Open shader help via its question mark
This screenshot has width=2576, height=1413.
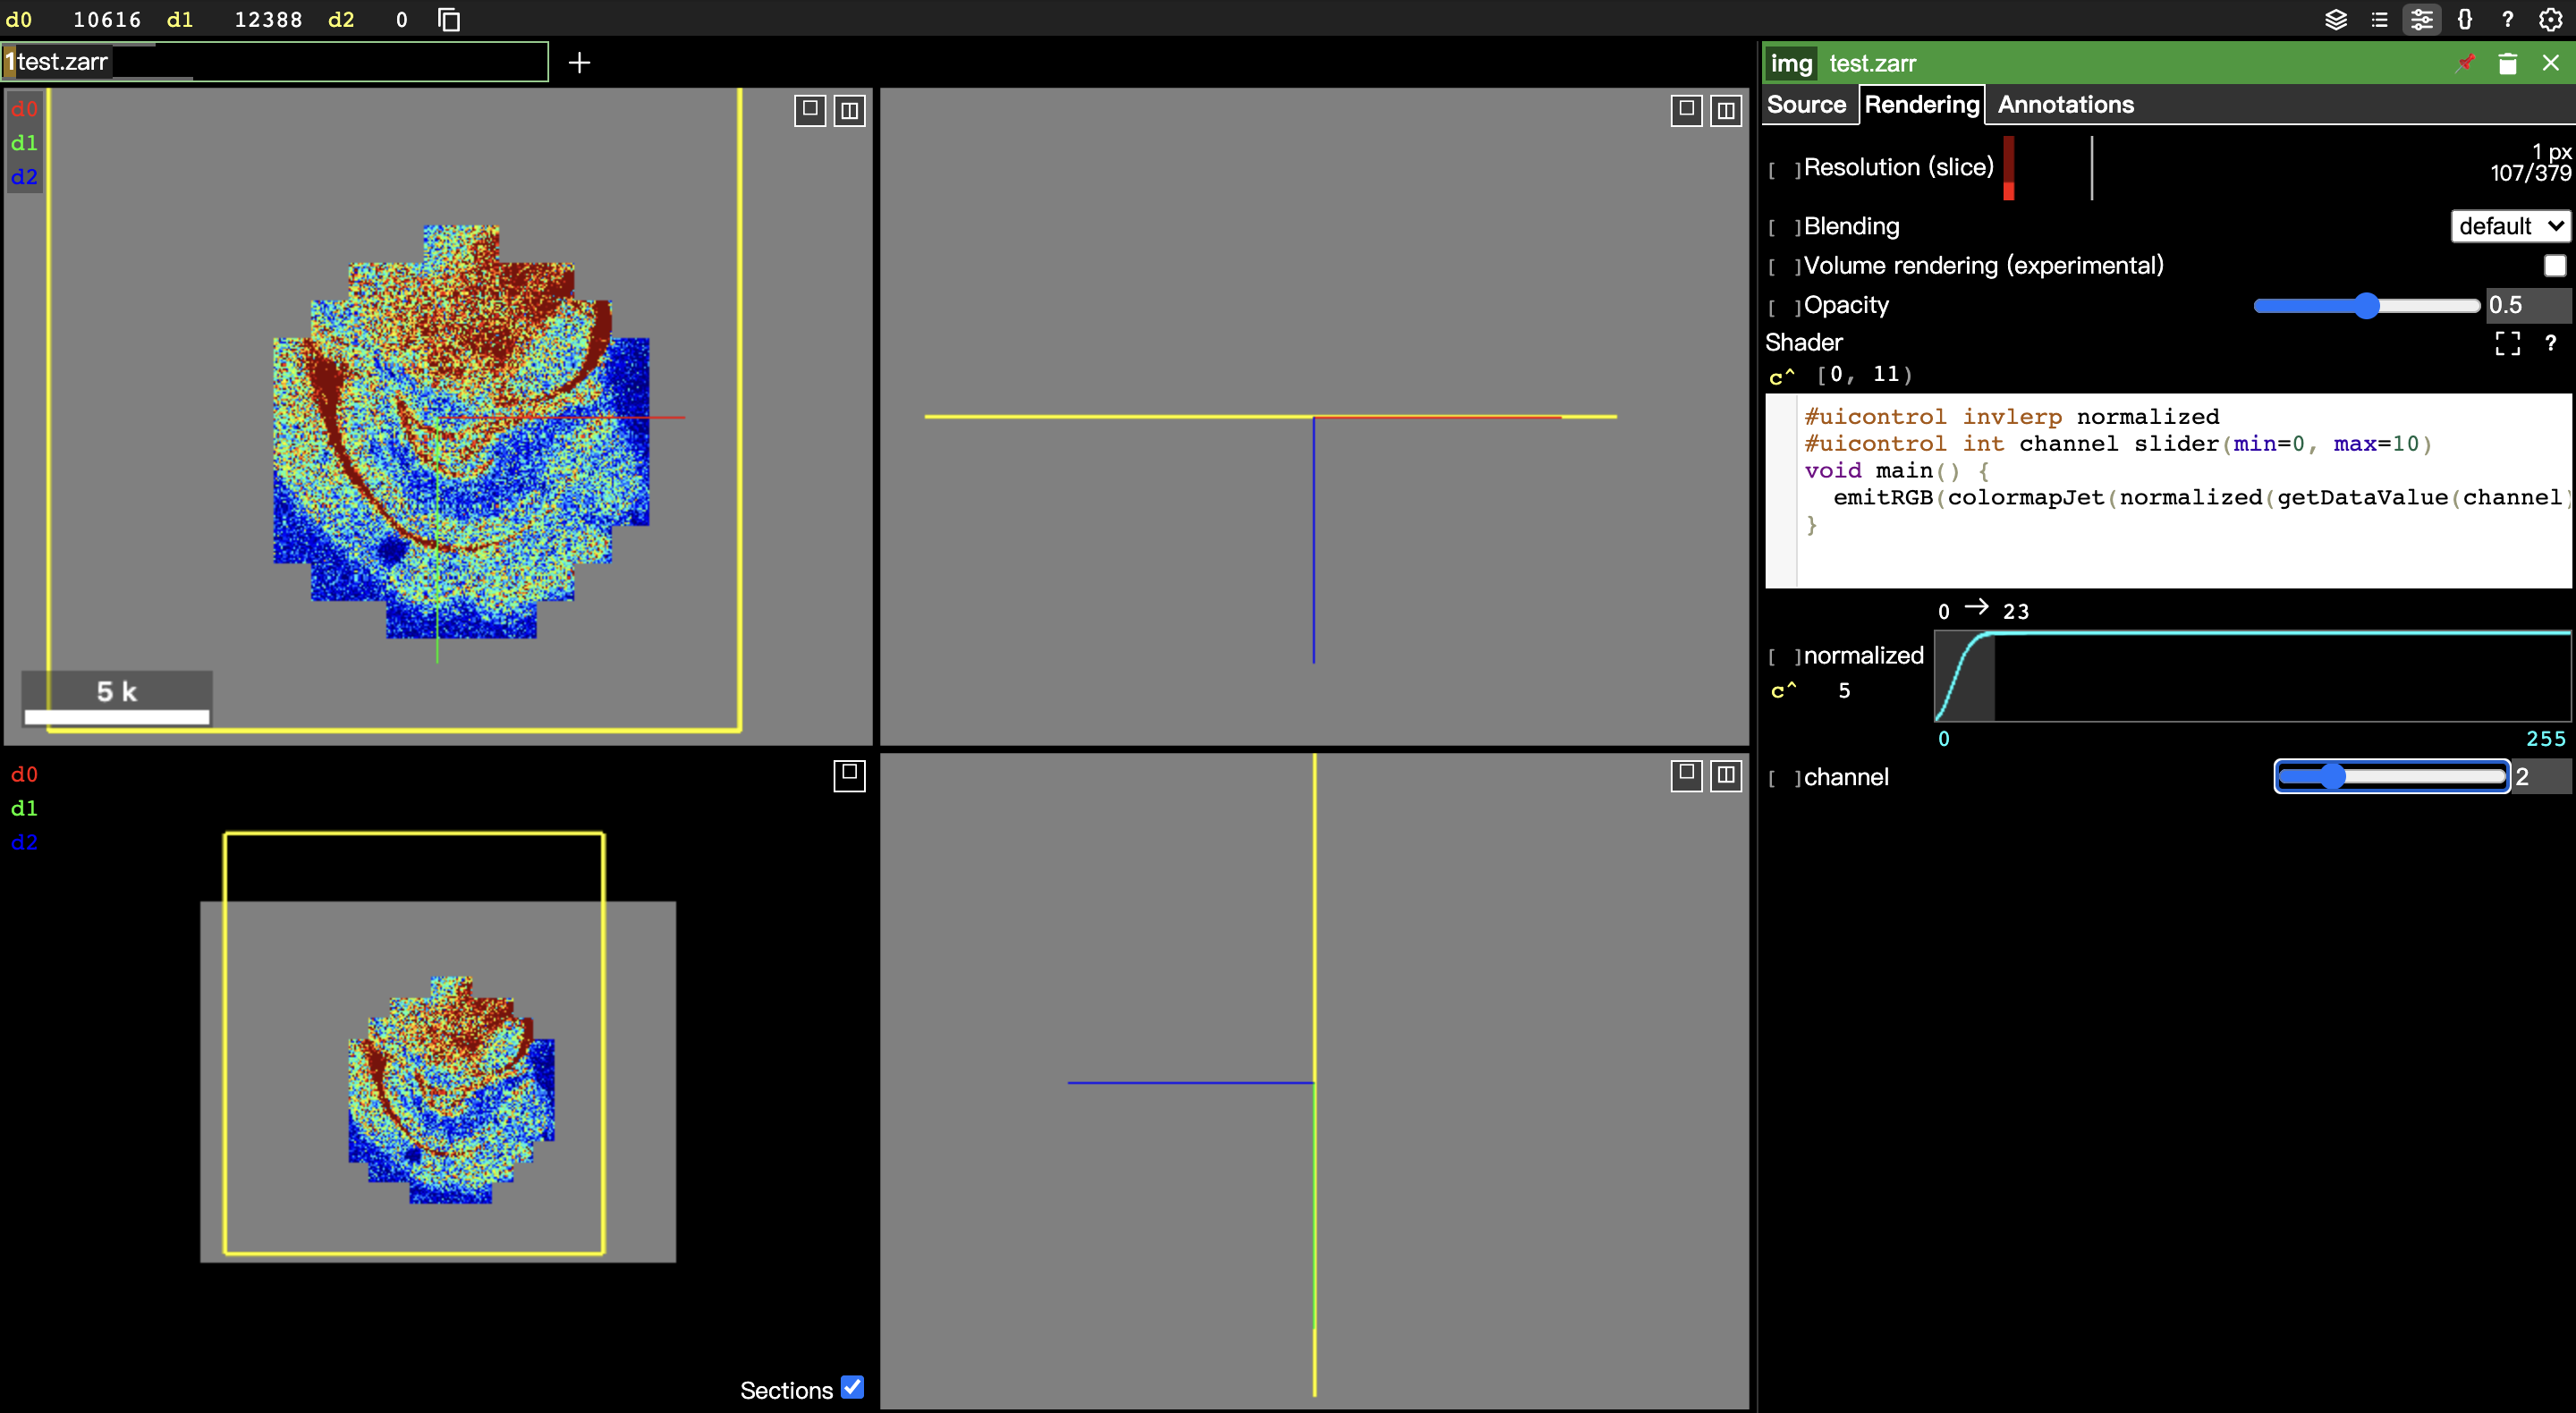coord(2551,343)
